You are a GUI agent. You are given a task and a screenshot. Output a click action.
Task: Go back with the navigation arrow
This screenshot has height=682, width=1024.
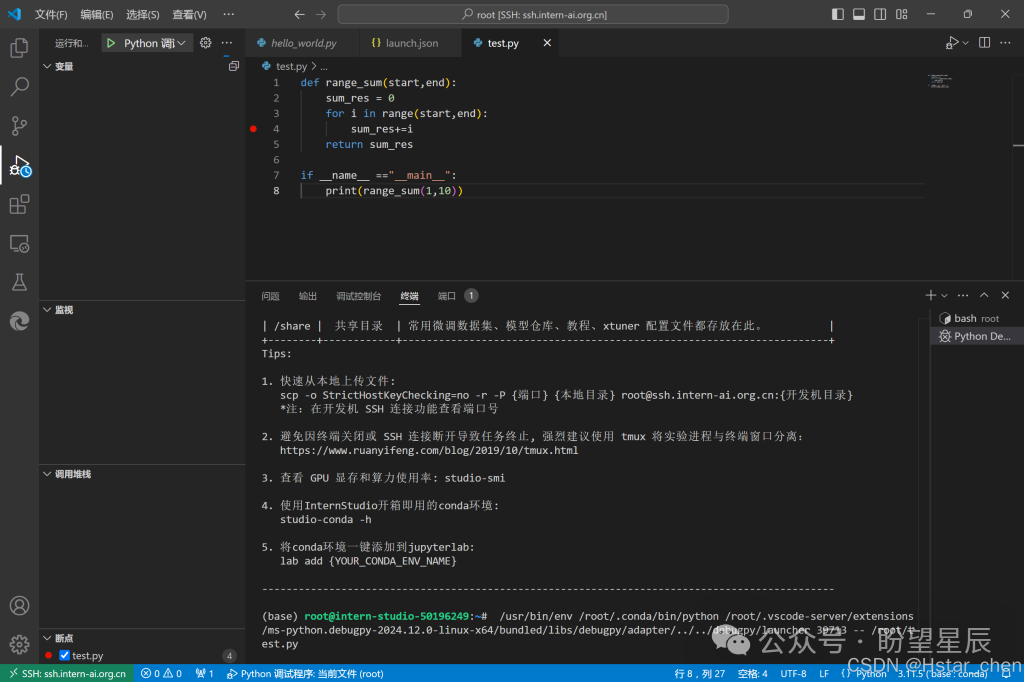click(x=299, y=14)
